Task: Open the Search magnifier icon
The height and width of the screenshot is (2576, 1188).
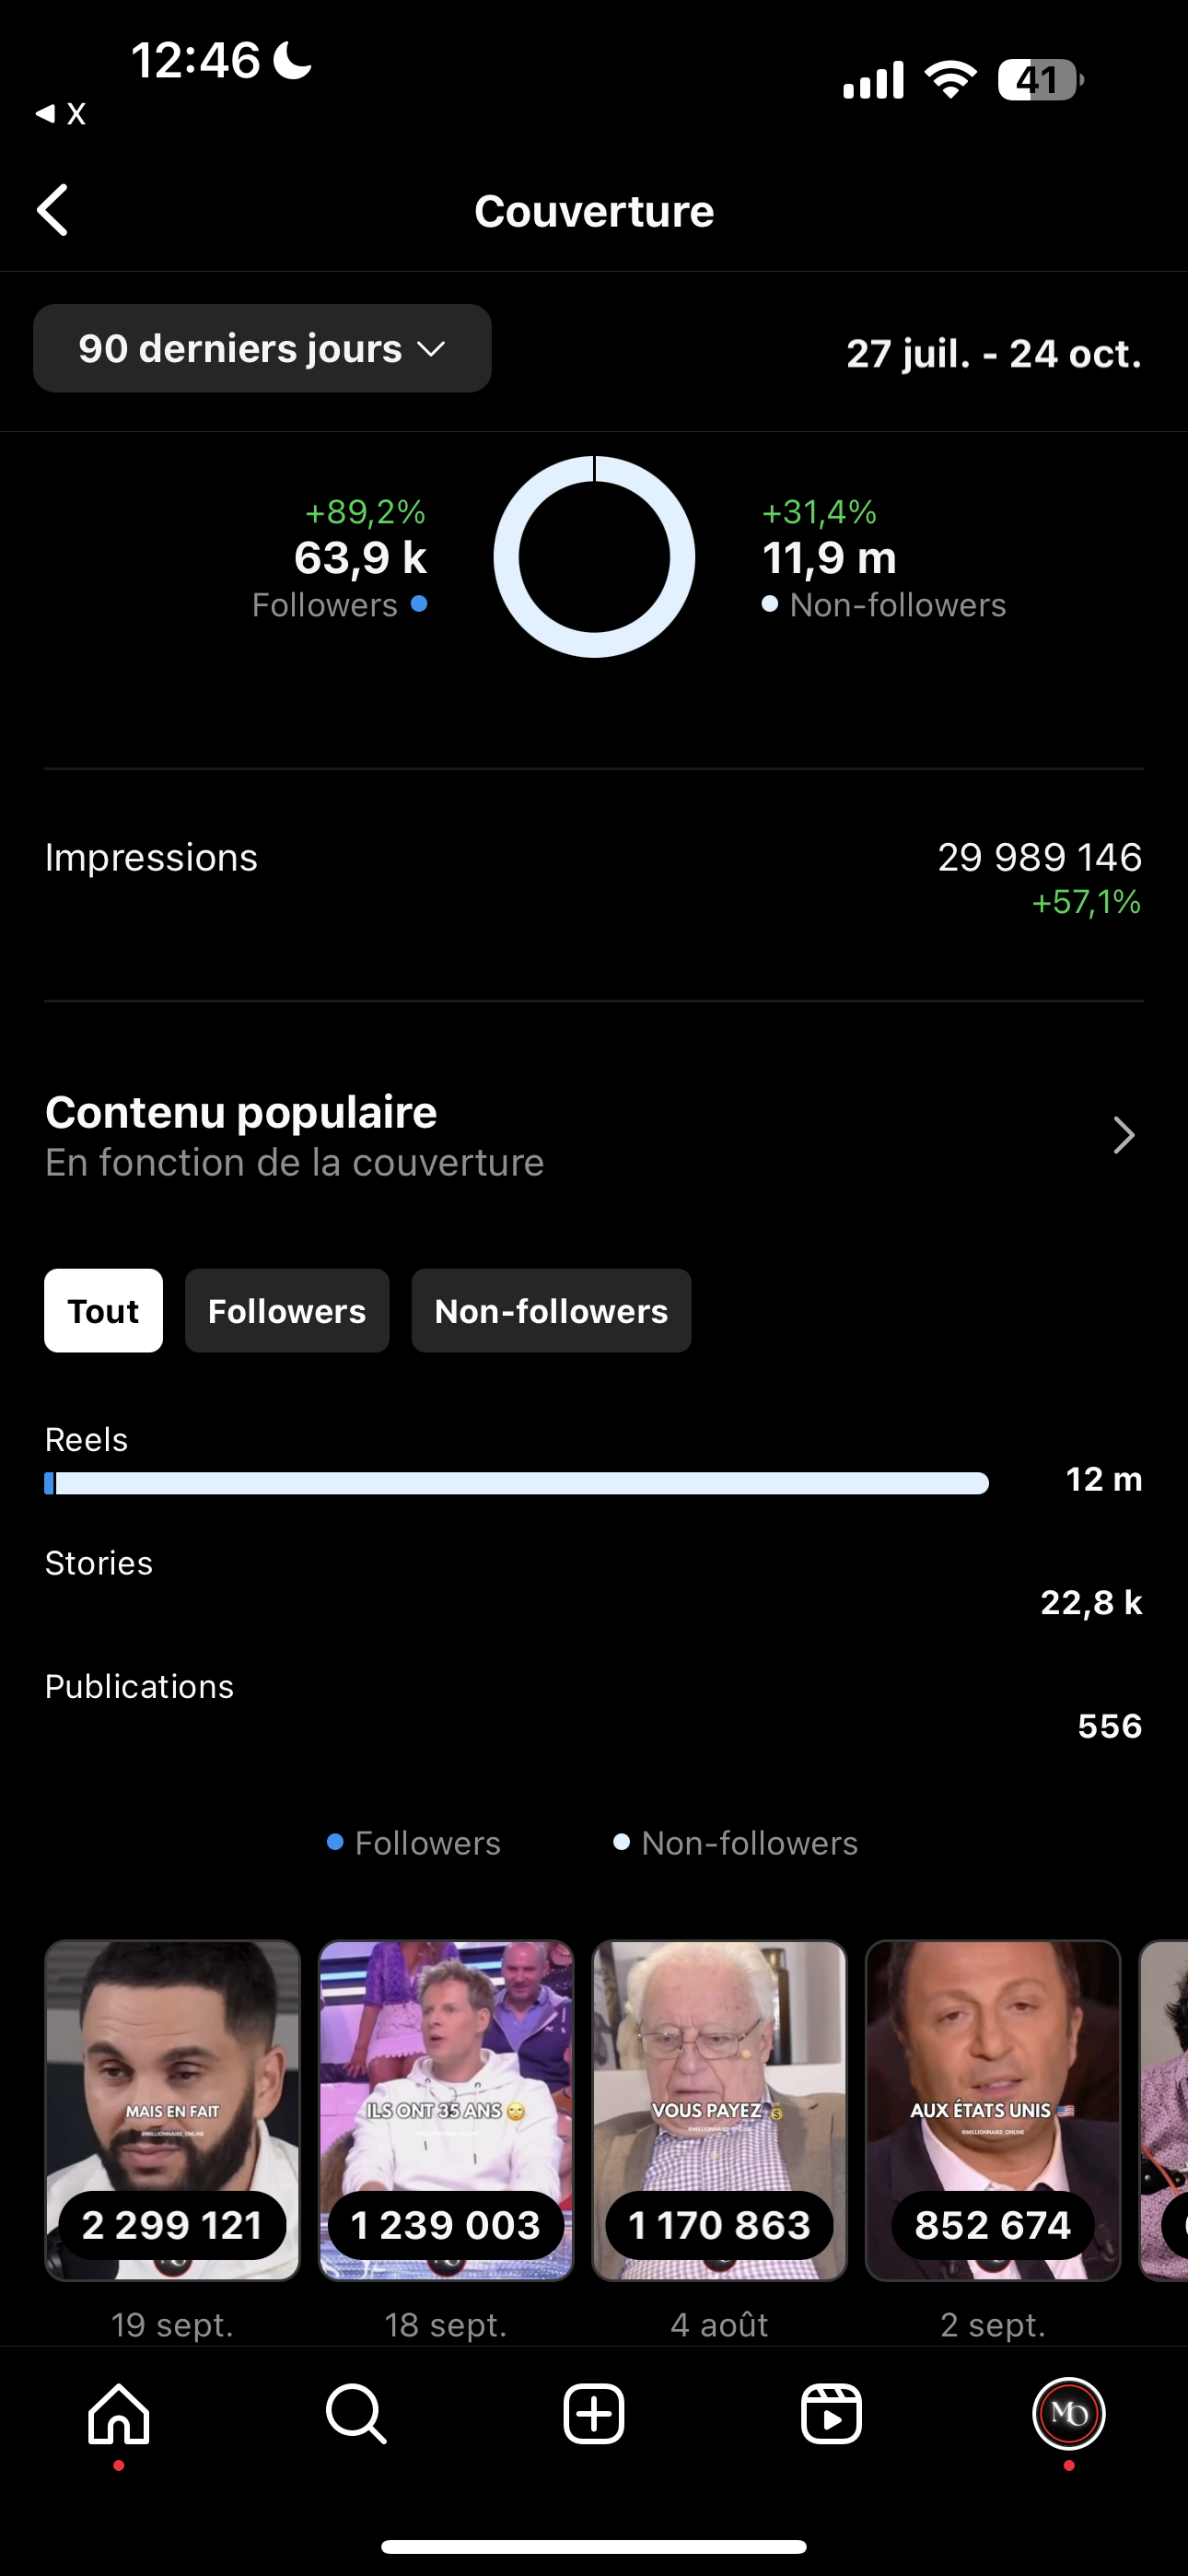Action: click(x=356, y=2414)
